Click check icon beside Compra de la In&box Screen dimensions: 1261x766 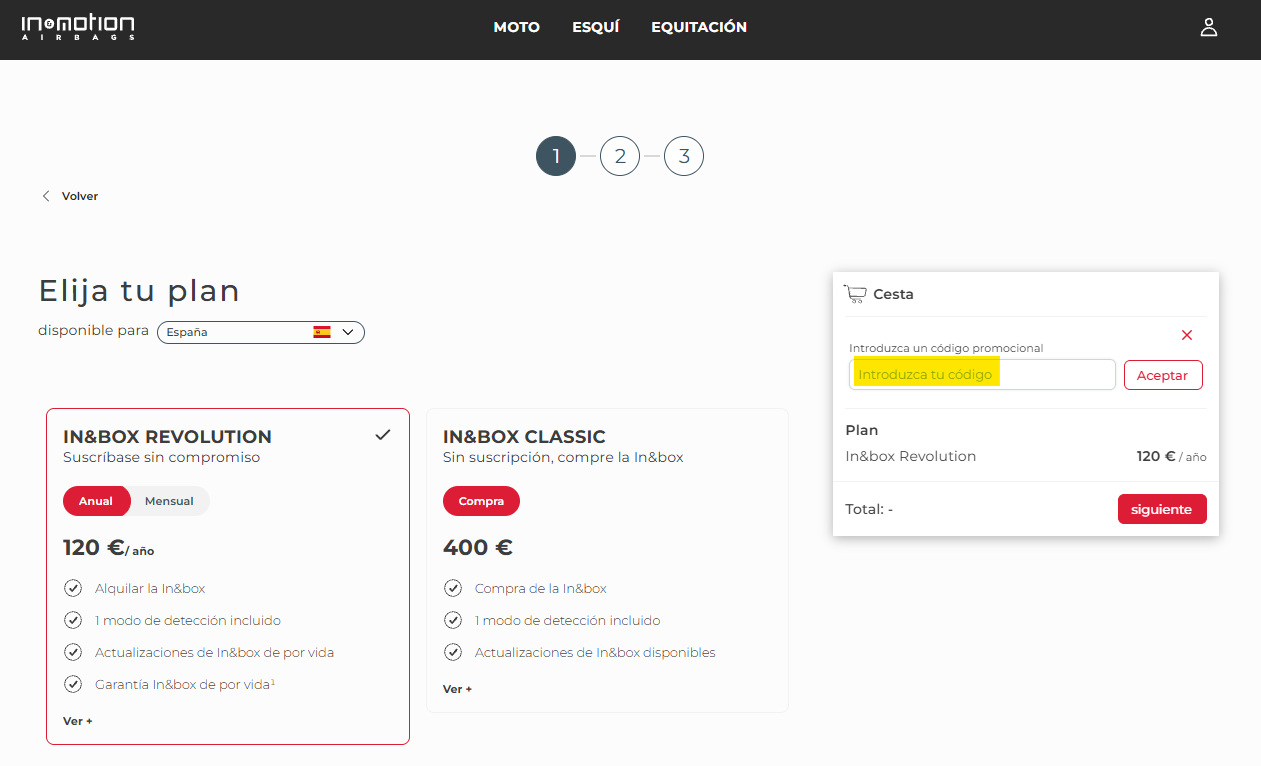(453, 588)
